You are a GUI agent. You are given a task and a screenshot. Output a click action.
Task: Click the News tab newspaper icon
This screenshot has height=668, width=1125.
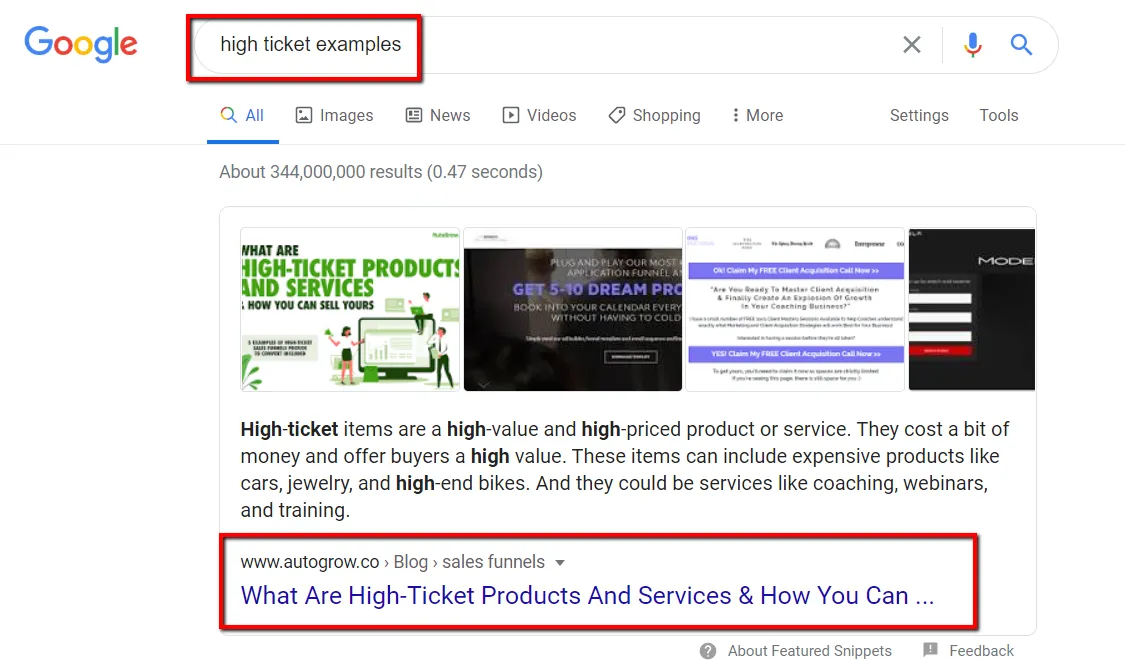[x=412, y=115]
